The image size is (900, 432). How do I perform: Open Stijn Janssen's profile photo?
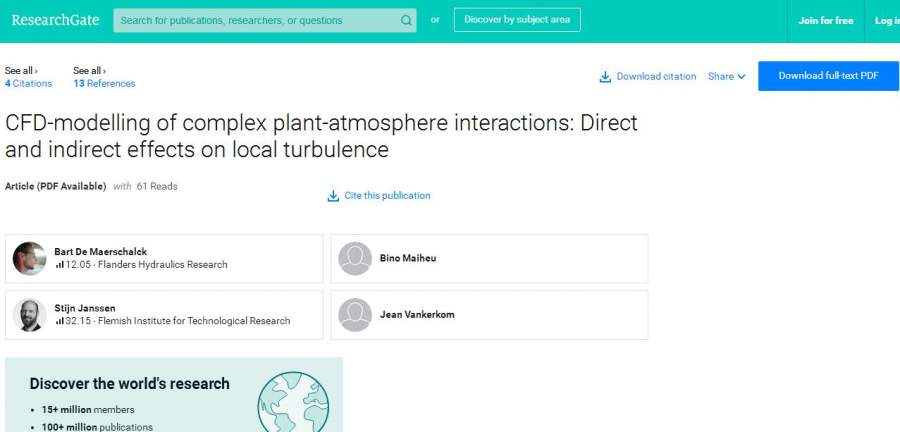[x=30, y=315]
